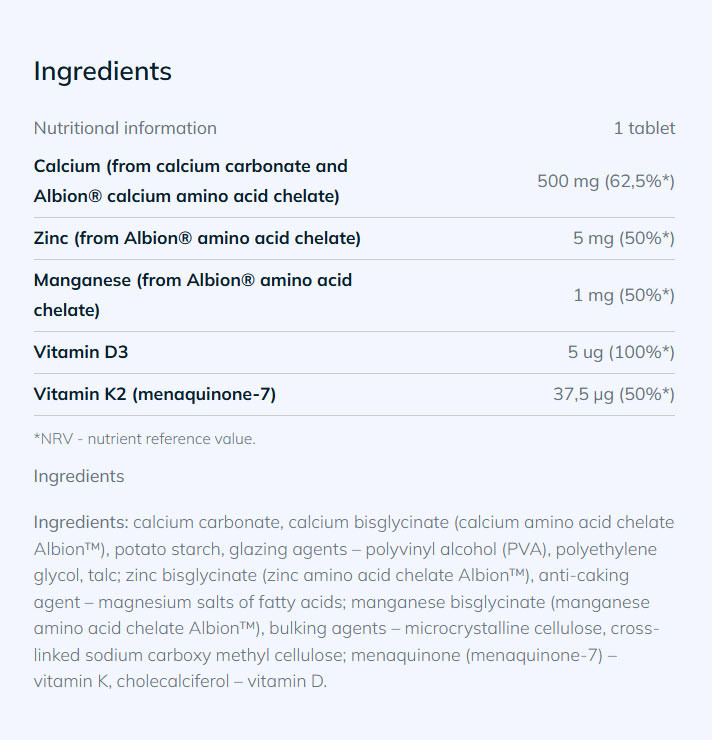
Task: Click the large Ingredients title heading
Action: point(103,71)
